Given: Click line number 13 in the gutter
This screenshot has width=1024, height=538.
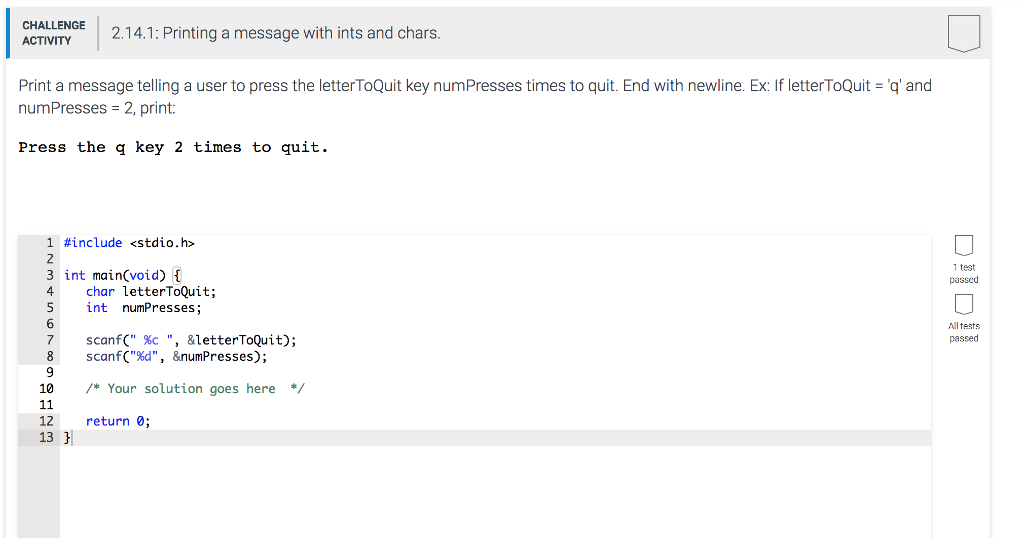Looking at the screenshot, I should tap(46, 437).
